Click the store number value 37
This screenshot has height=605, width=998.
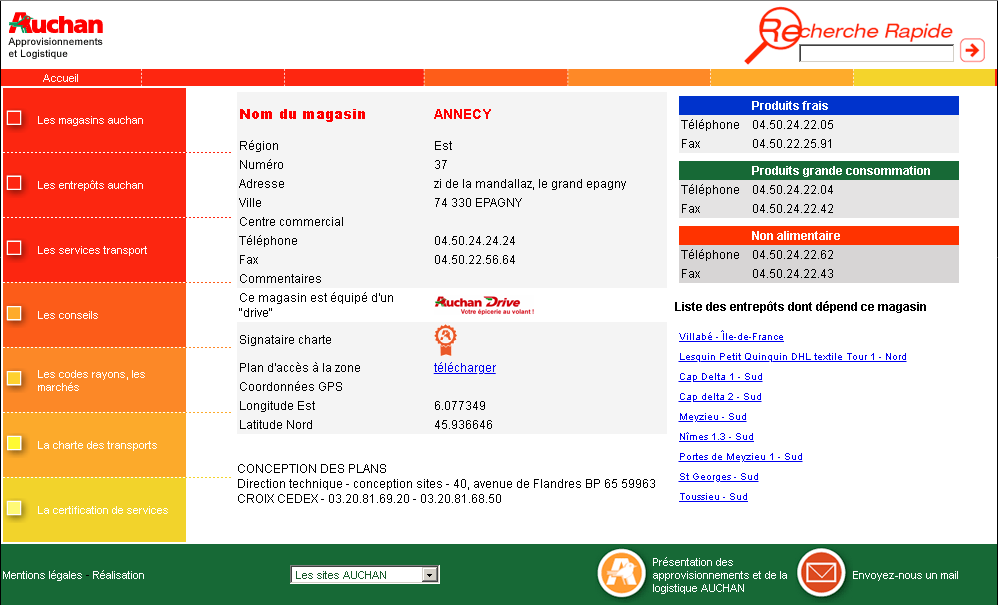tap(441, 165)
